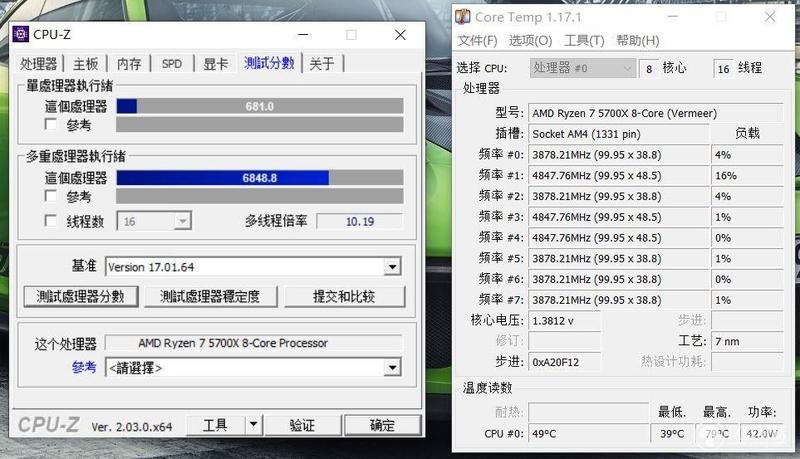800x459 pixels.
Task: Minimize the CPU-Z window
Action: [x=303, y=35]
